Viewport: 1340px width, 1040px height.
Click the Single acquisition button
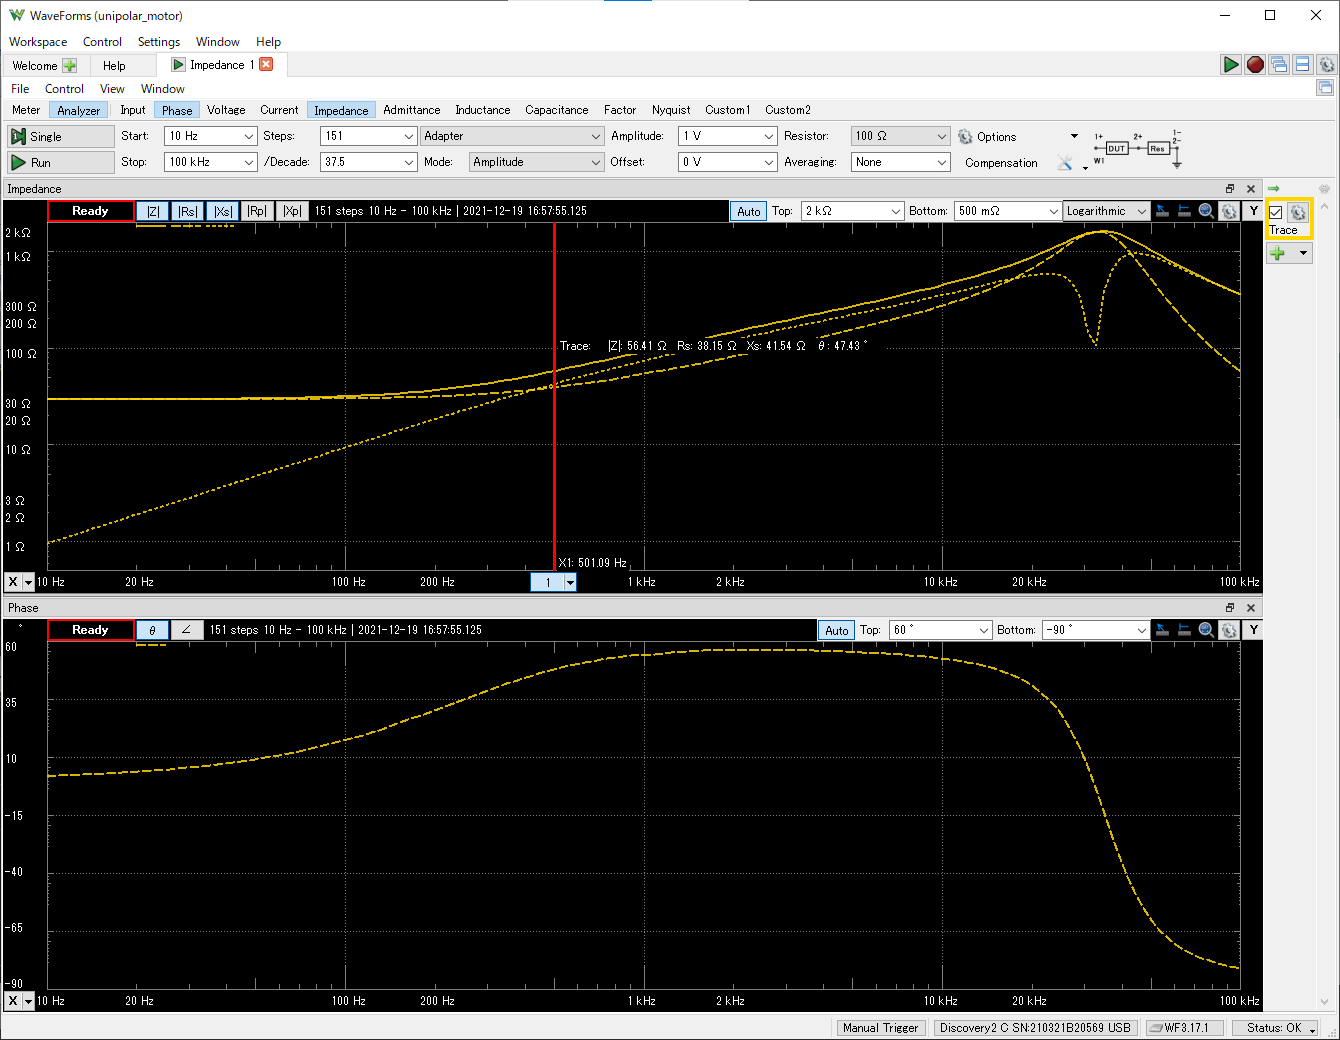[x=60, y=136]
